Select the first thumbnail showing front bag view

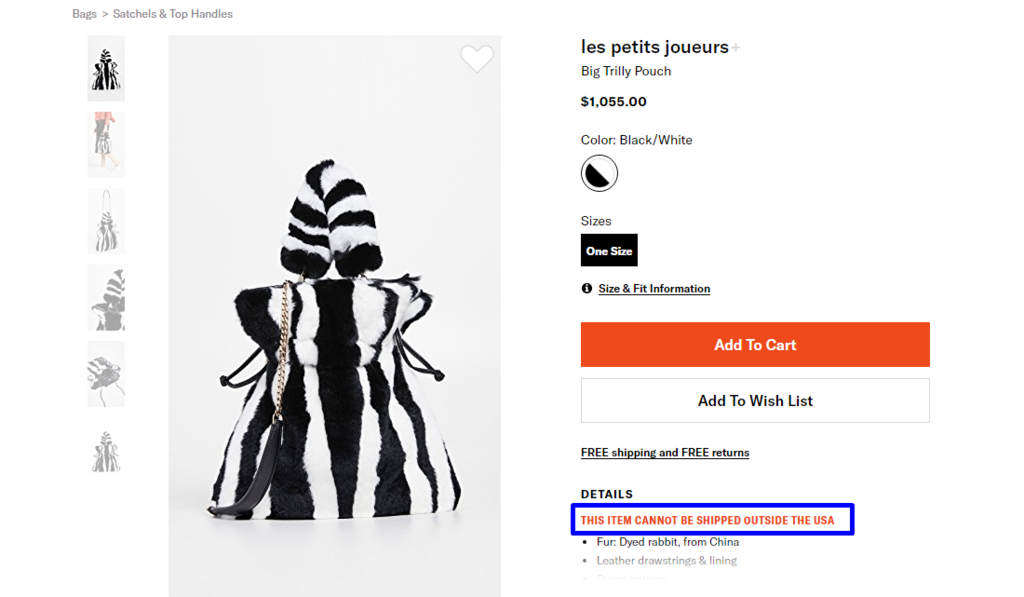pos(106,68)
